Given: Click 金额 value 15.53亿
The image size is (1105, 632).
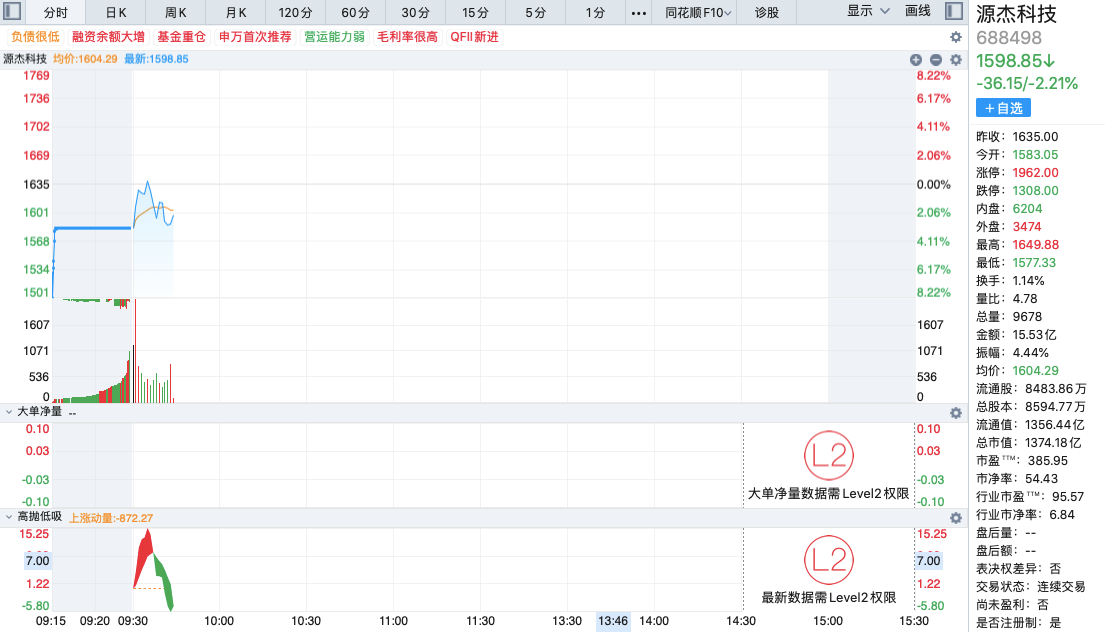Looking at the screenshot, I should point(1035,335).
